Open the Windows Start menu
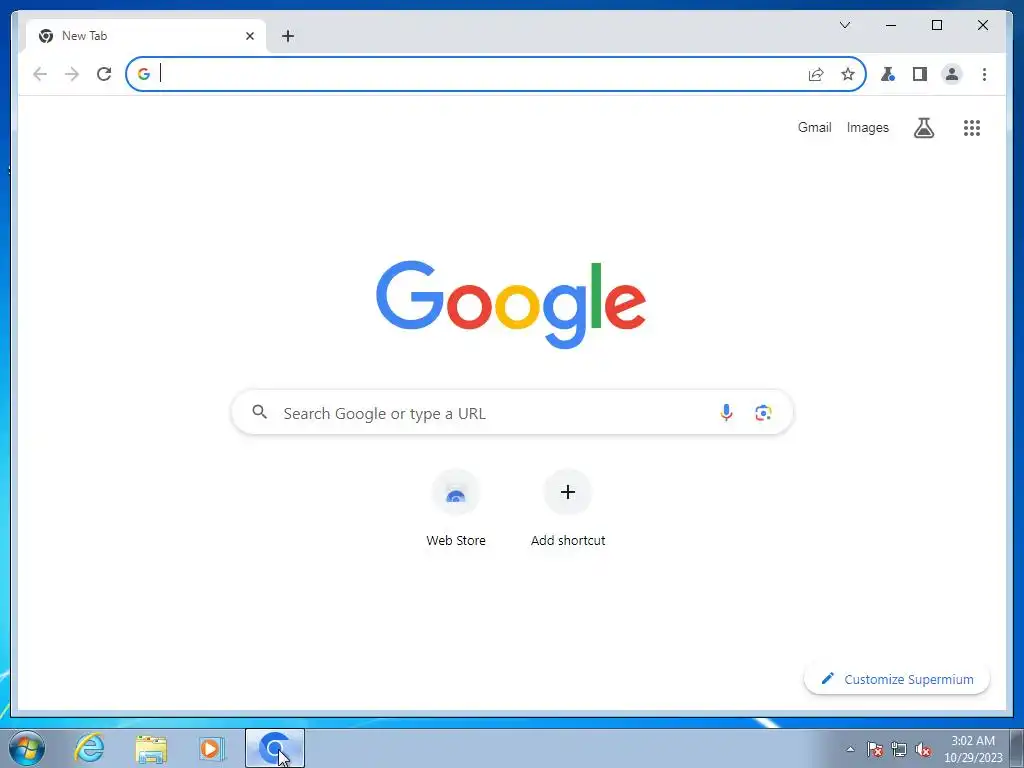1024x768 pixels. click(27, 748)
